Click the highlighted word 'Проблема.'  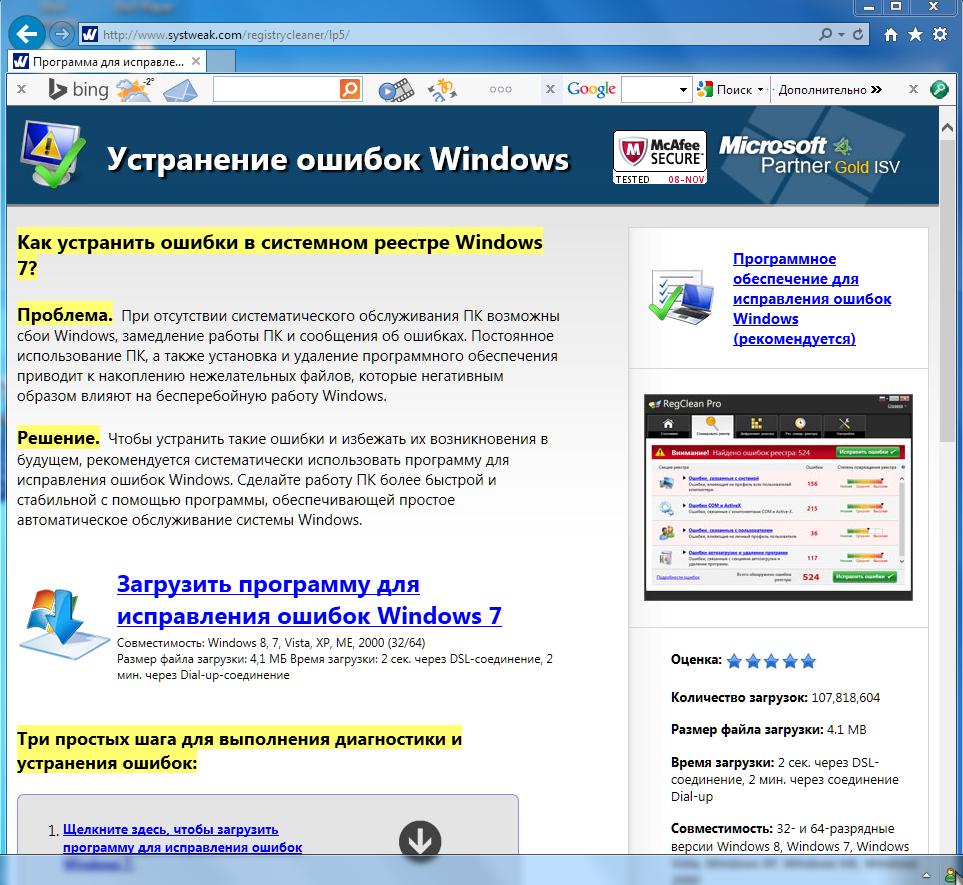pyautogui.click(x=64, y=315)
